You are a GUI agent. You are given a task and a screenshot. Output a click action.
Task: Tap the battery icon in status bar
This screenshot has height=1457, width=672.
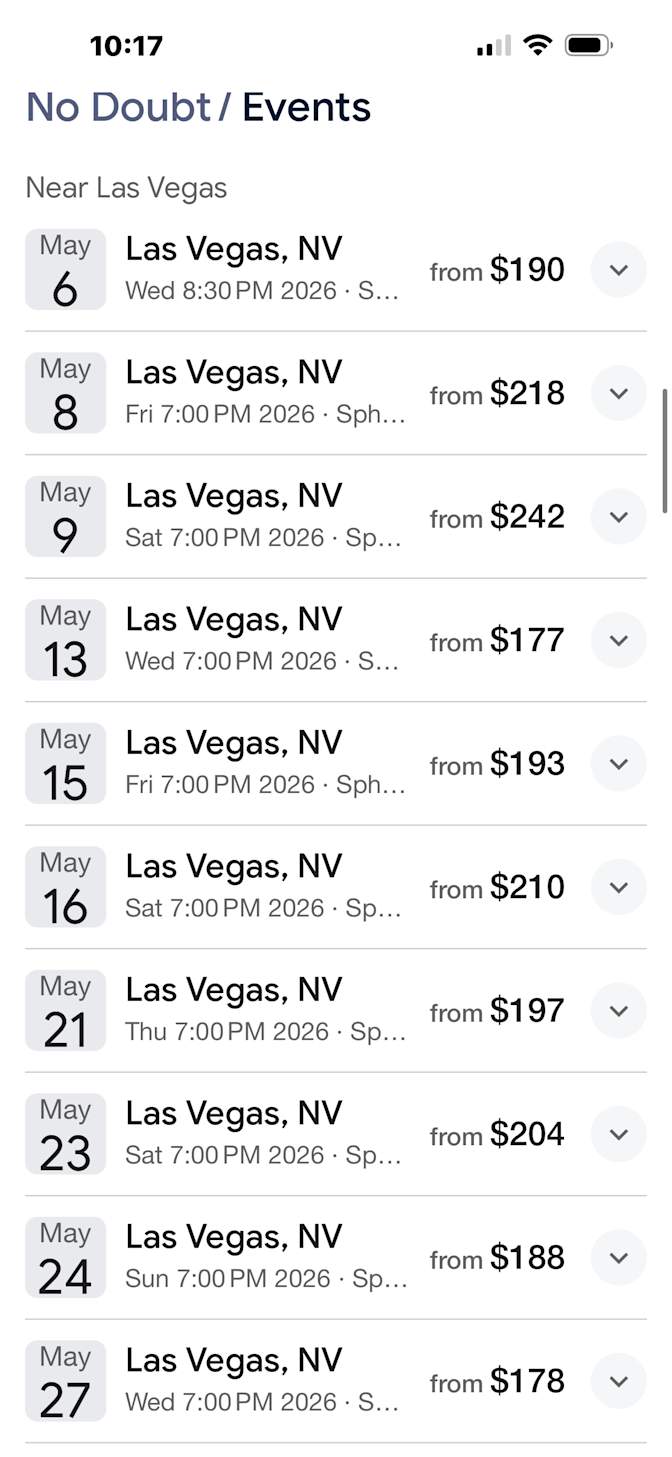pyautogui.click(x=588, y=45)
